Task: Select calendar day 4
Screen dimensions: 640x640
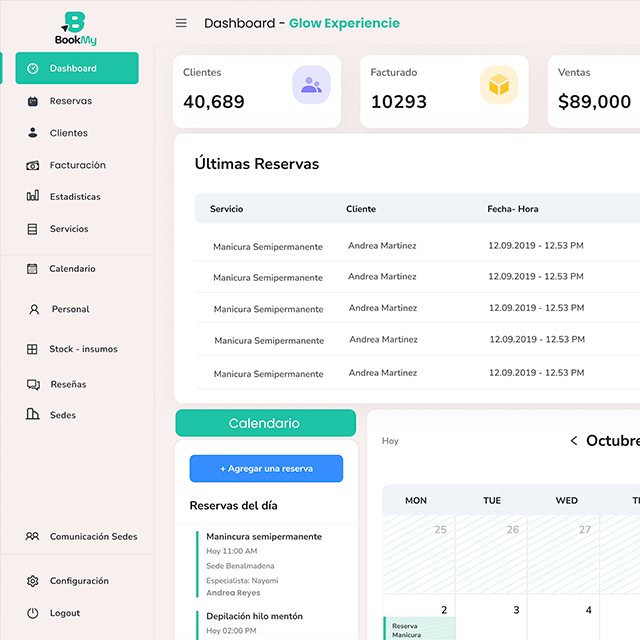Action: 589,610
